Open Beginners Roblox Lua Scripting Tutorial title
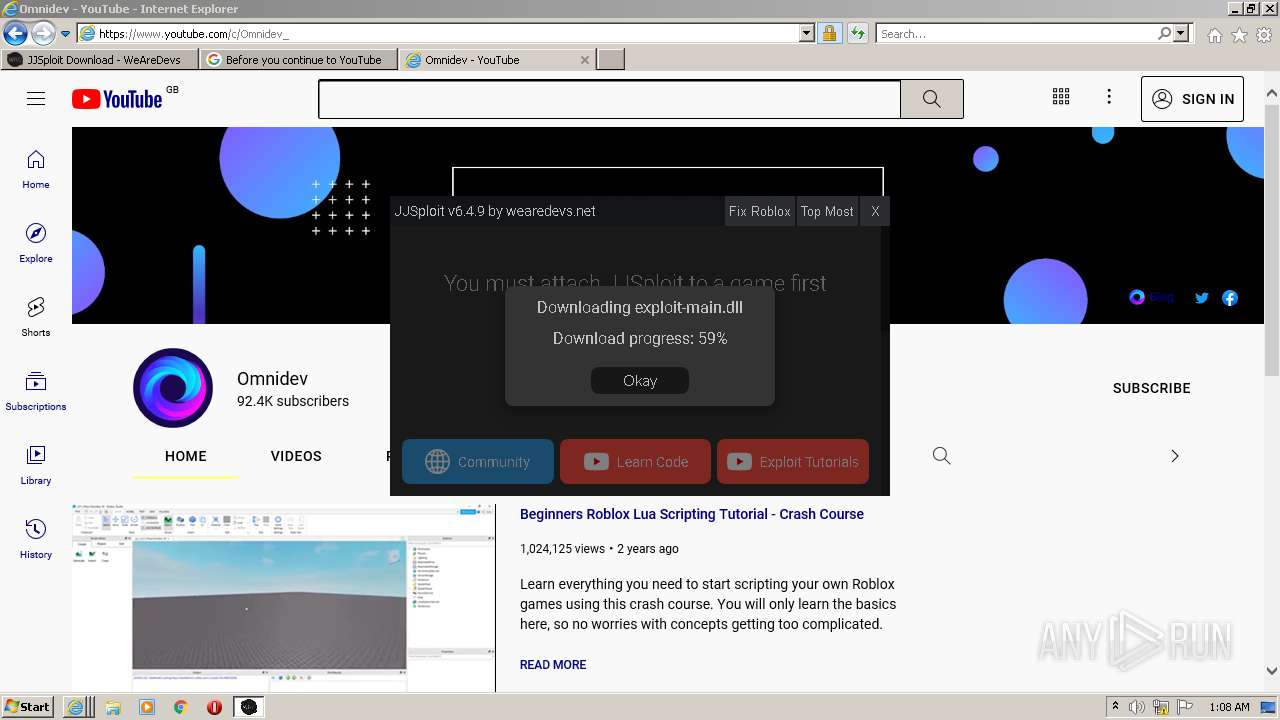Image resolution: width=1280 pixels, height=720 pixels. pos(692,514)
